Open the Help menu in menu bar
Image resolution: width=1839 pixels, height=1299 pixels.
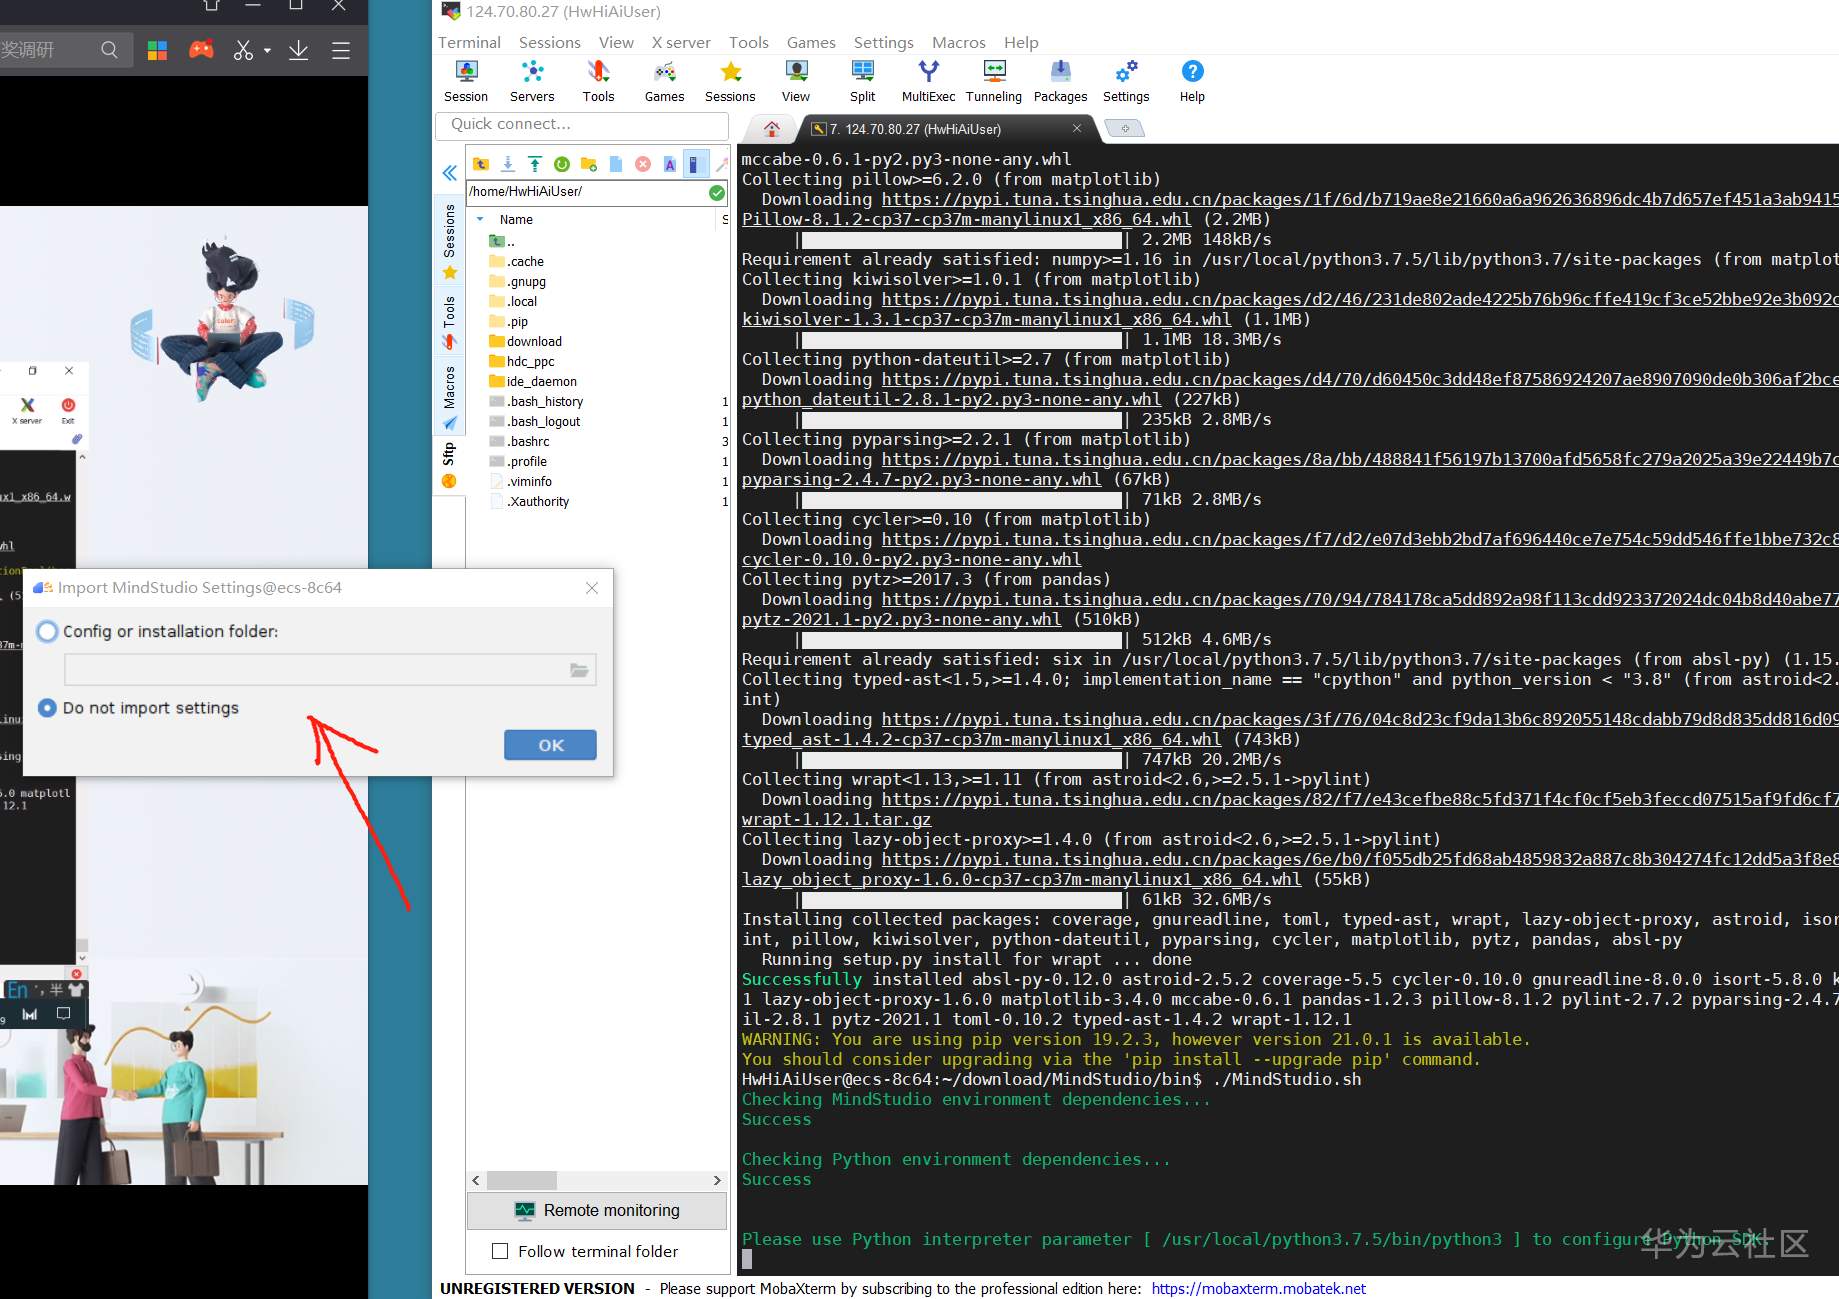(1021, 42)
